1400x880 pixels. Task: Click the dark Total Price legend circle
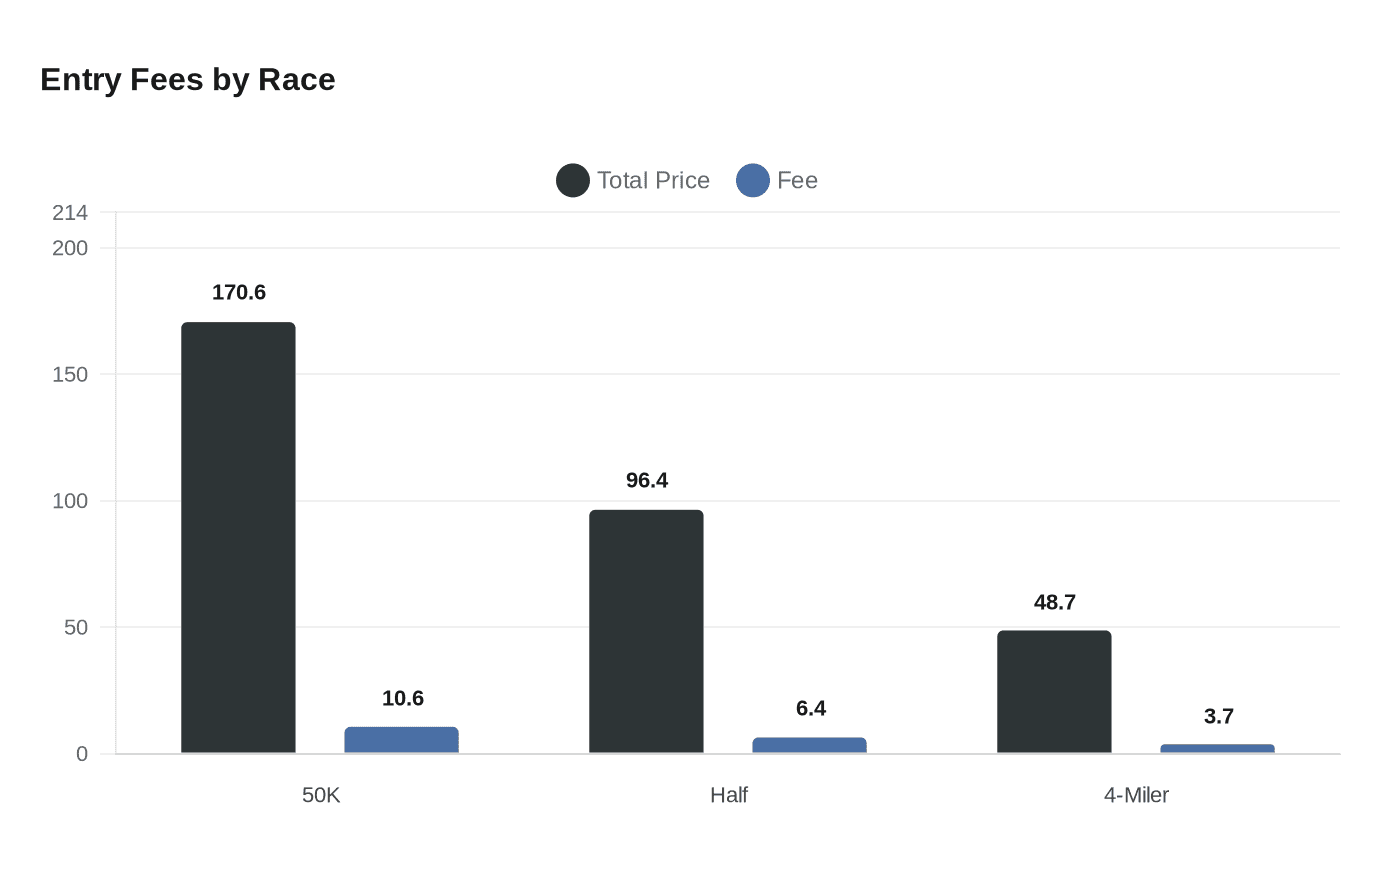point(572,181)
